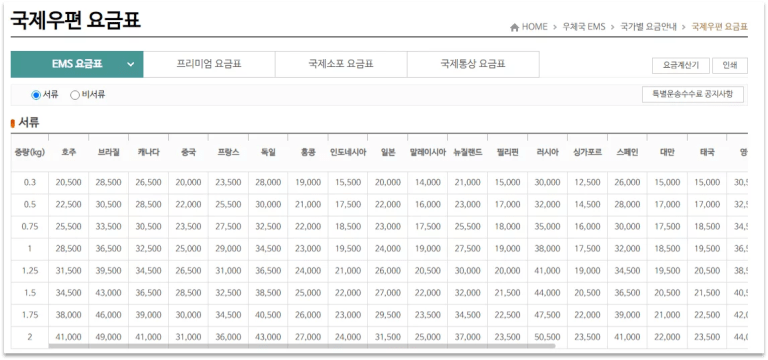Click the 호주 column header
The height and width of the screenshot is (360, 768).
(x=69, y=152)
